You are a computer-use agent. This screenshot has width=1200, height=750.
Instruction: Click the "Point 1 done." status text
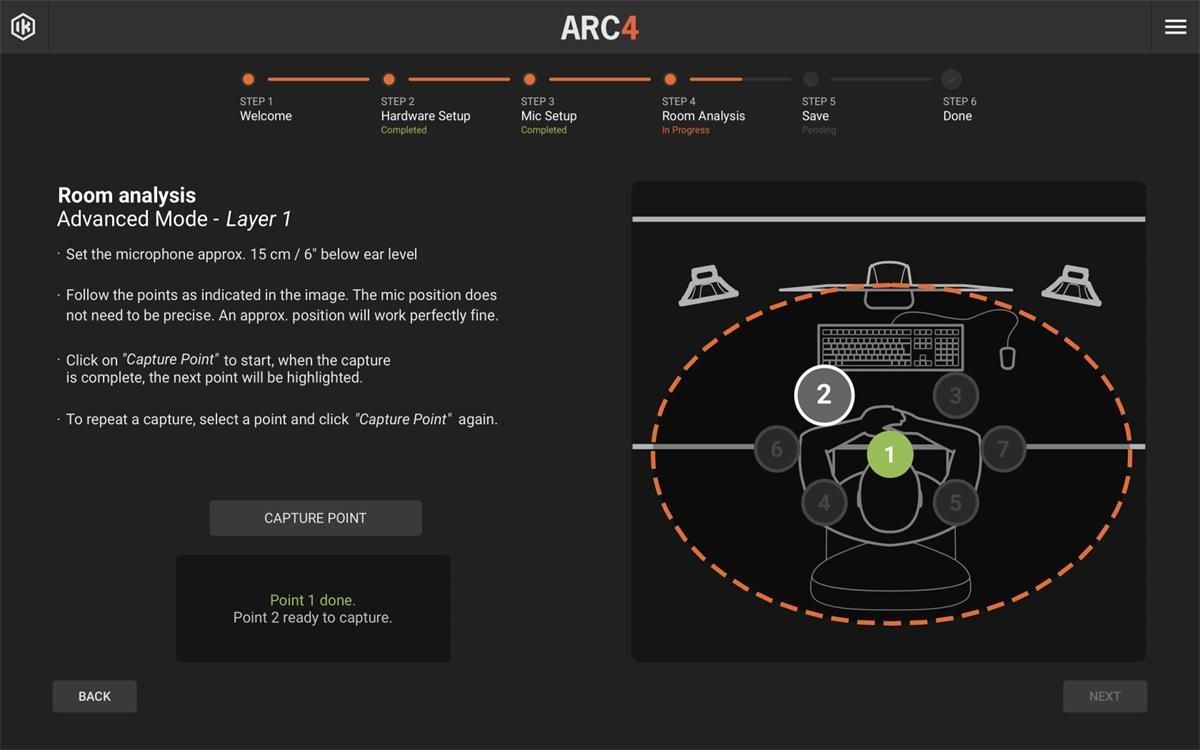pyautogui.click(x=313, y=600)
